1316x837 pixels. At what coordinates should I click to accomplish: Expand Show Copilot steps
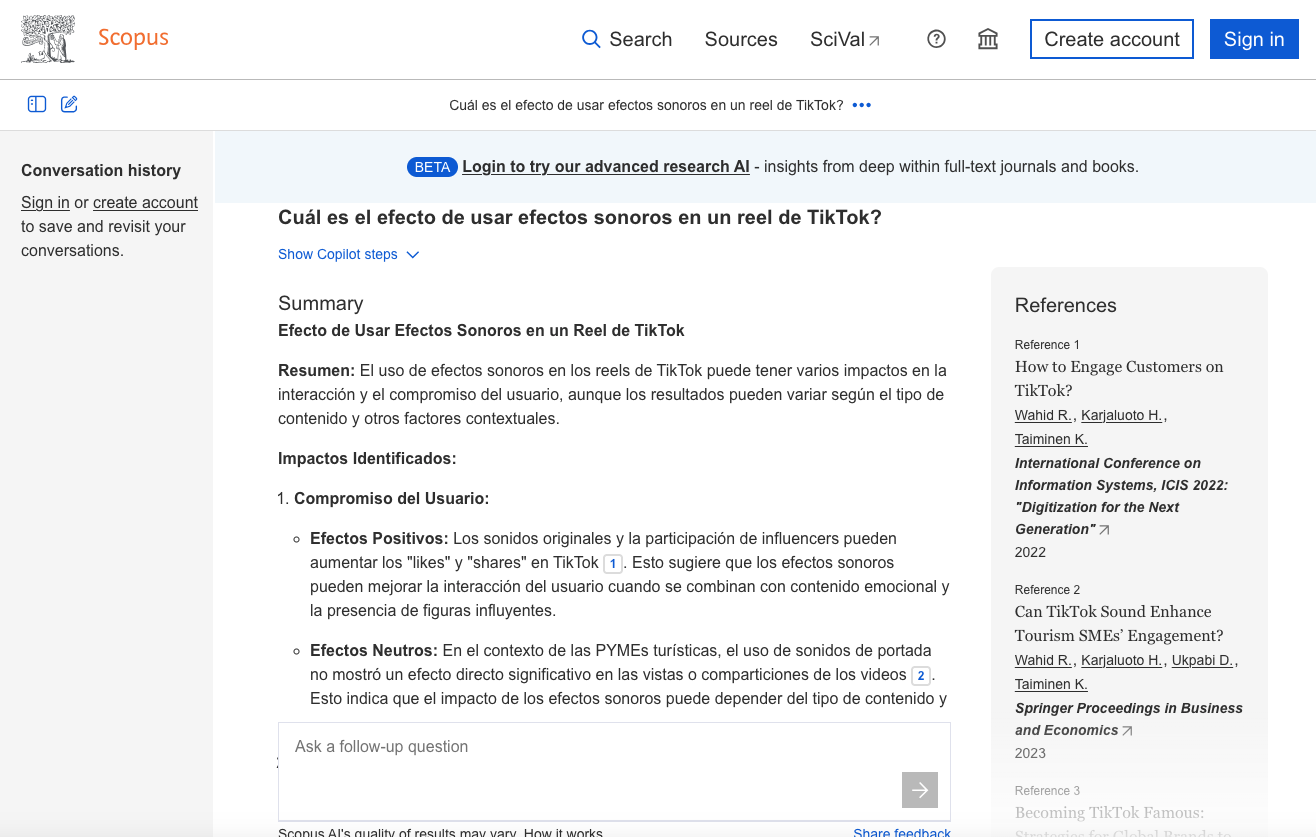pos(348,254)
